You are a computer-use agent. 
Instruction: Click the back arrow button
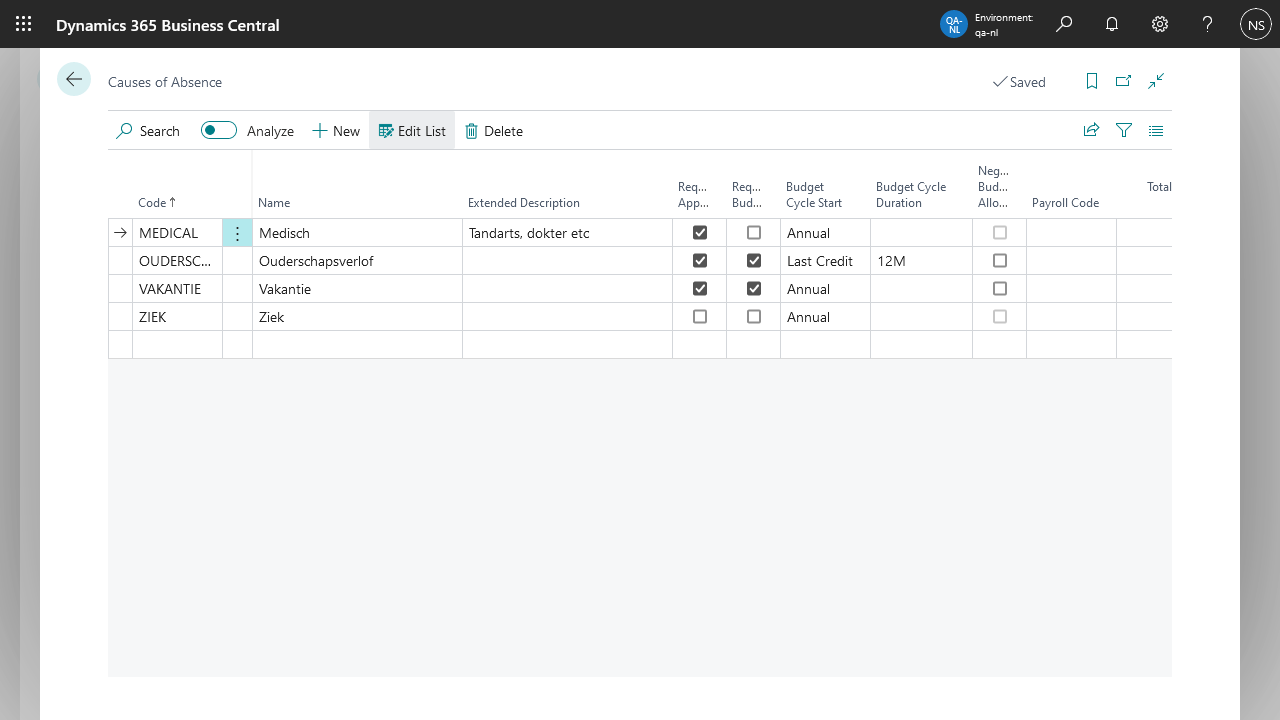[74, 79]
